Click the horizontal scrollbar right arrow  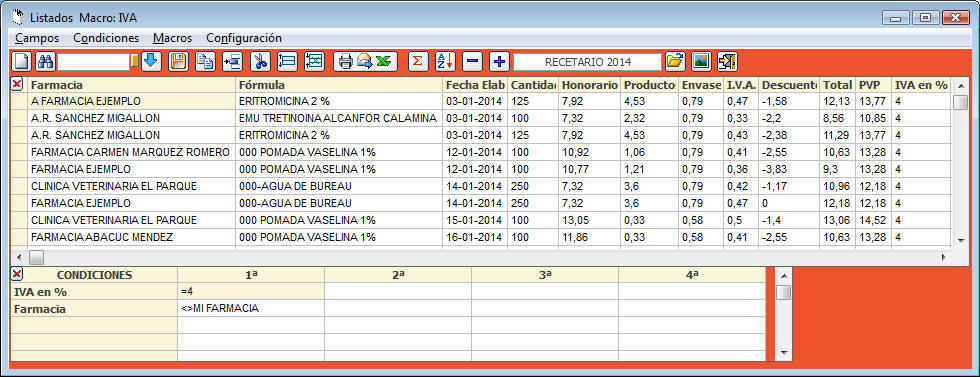943,257
